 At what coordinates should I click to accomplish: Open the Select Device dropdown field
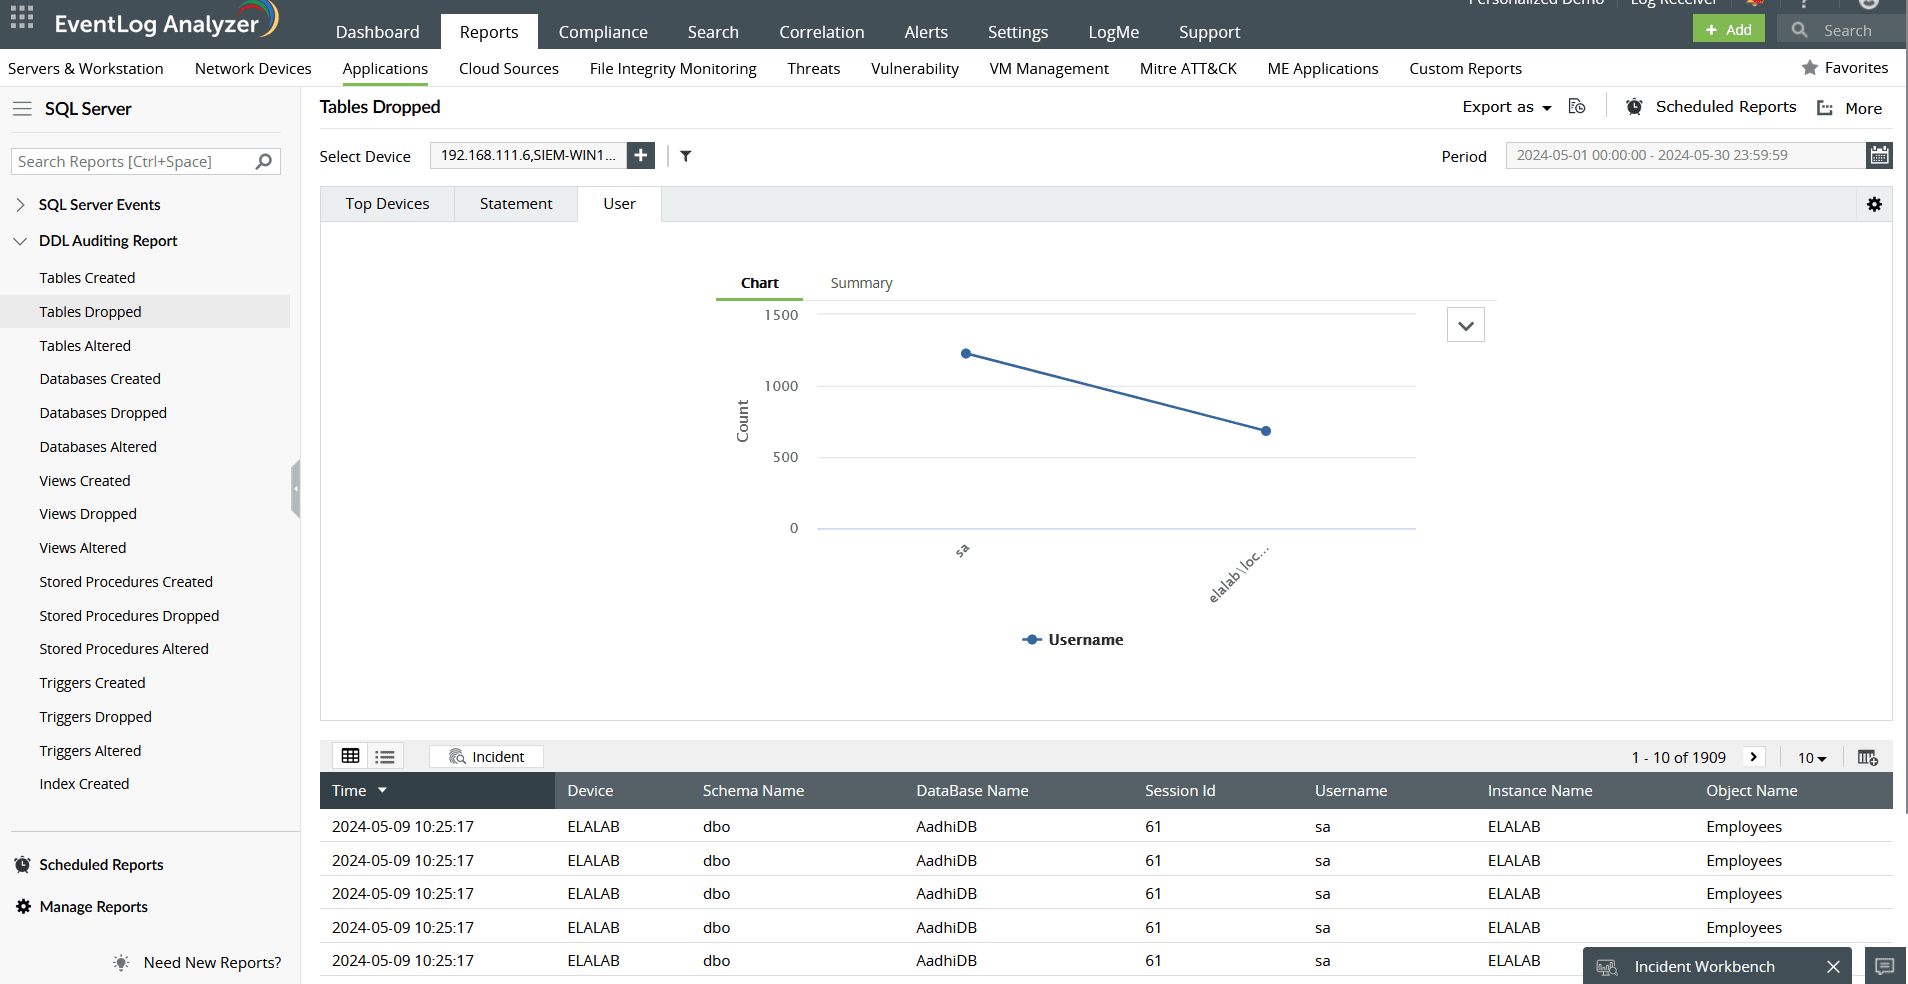[529, 156]
